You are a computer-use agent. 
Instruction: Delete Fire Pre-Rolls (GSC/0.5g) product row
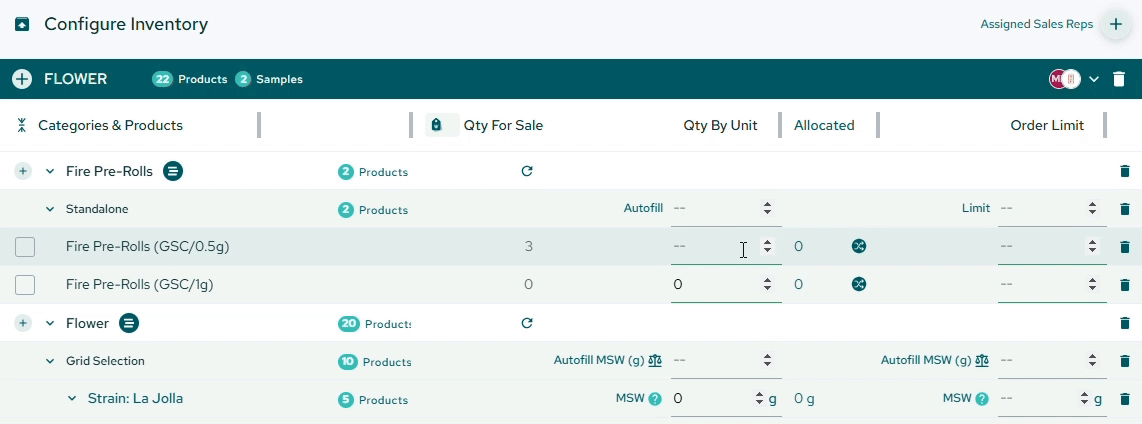(1125, 247)
